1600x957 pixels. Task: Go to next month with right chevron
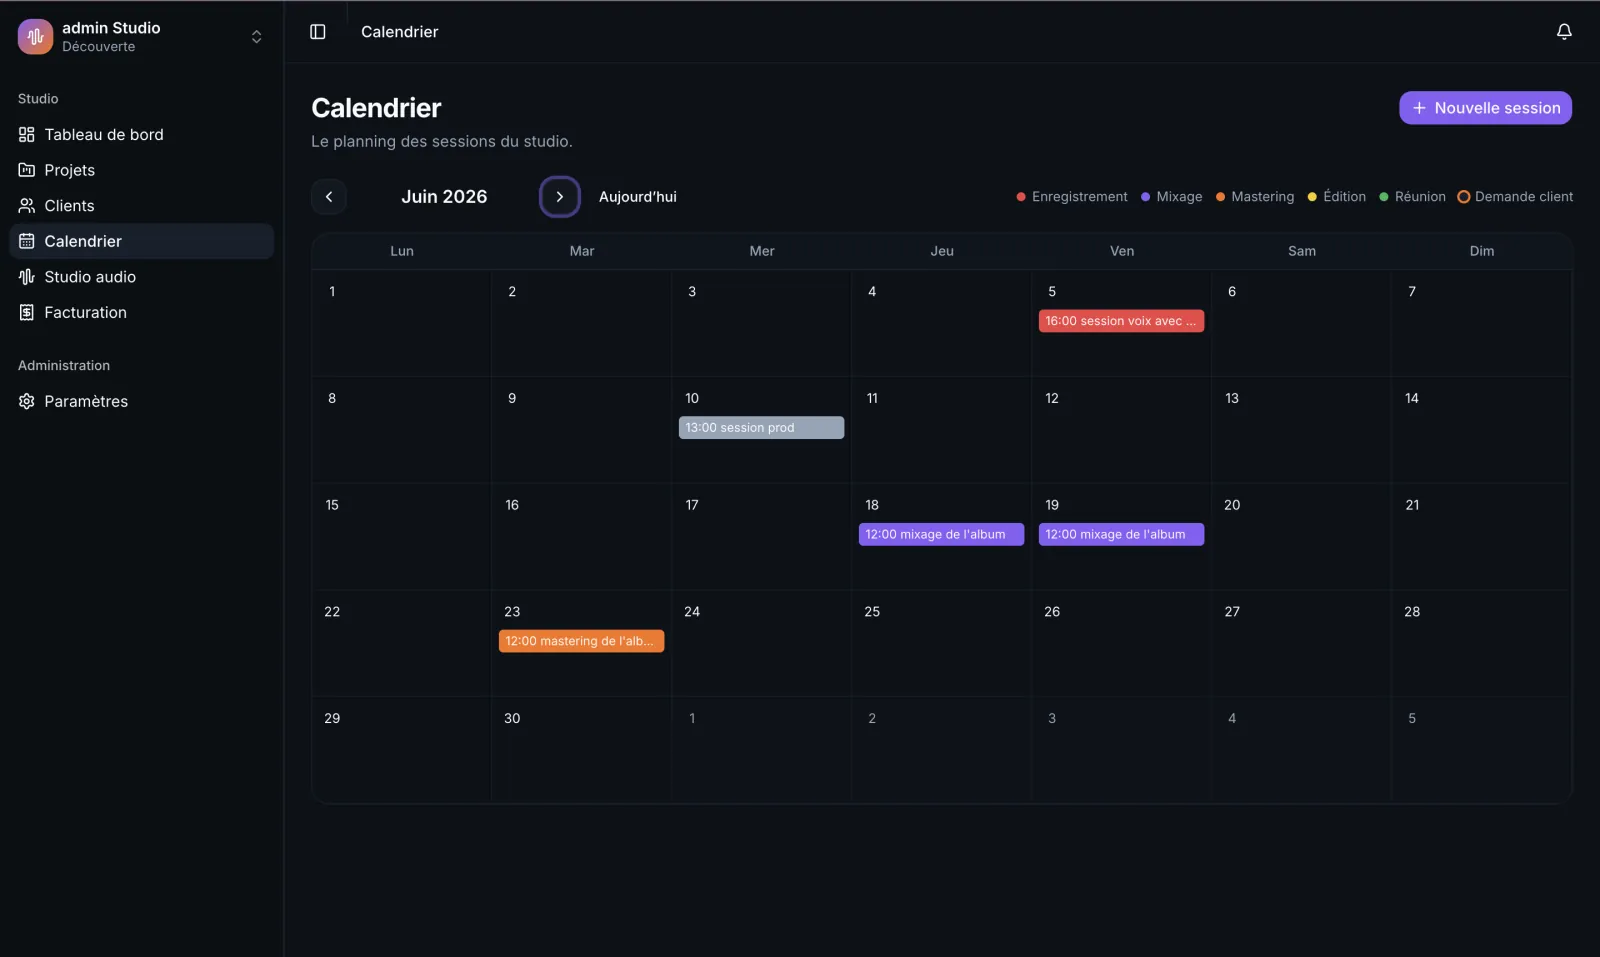(560, 197)
